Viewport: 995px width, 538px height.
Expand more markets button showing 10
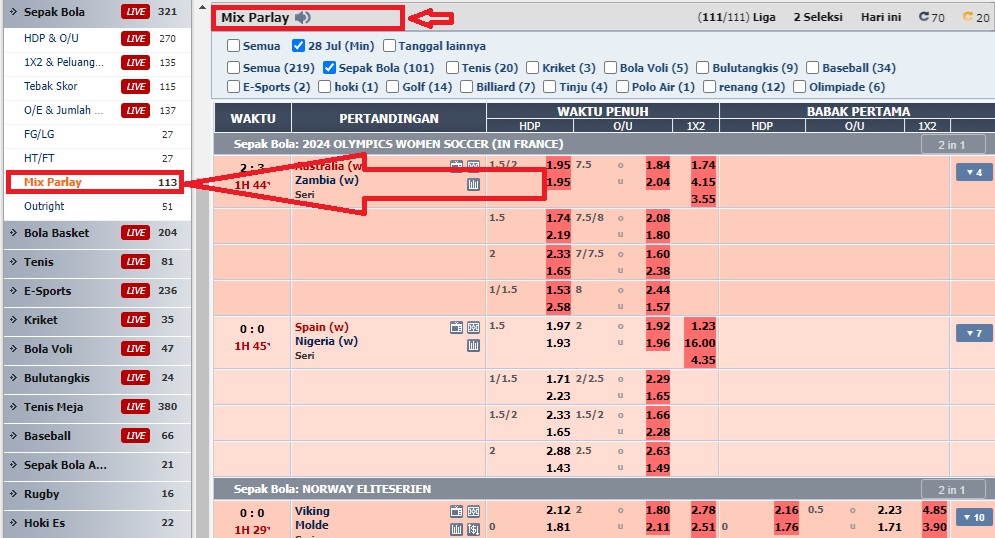coord(974,517)
